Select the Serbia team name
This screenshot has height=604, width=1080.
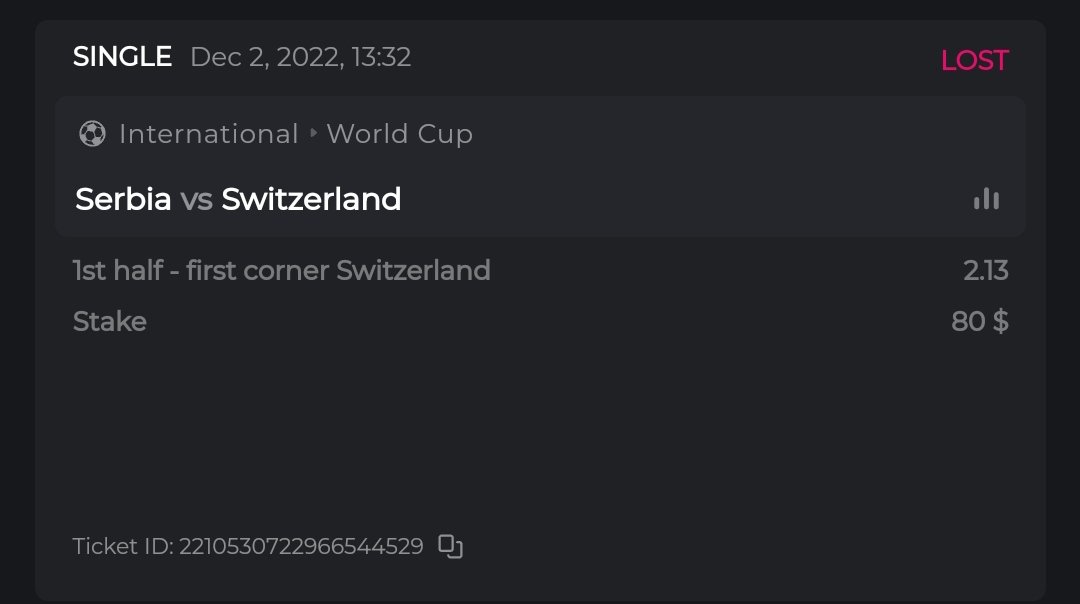coord(123,199)
